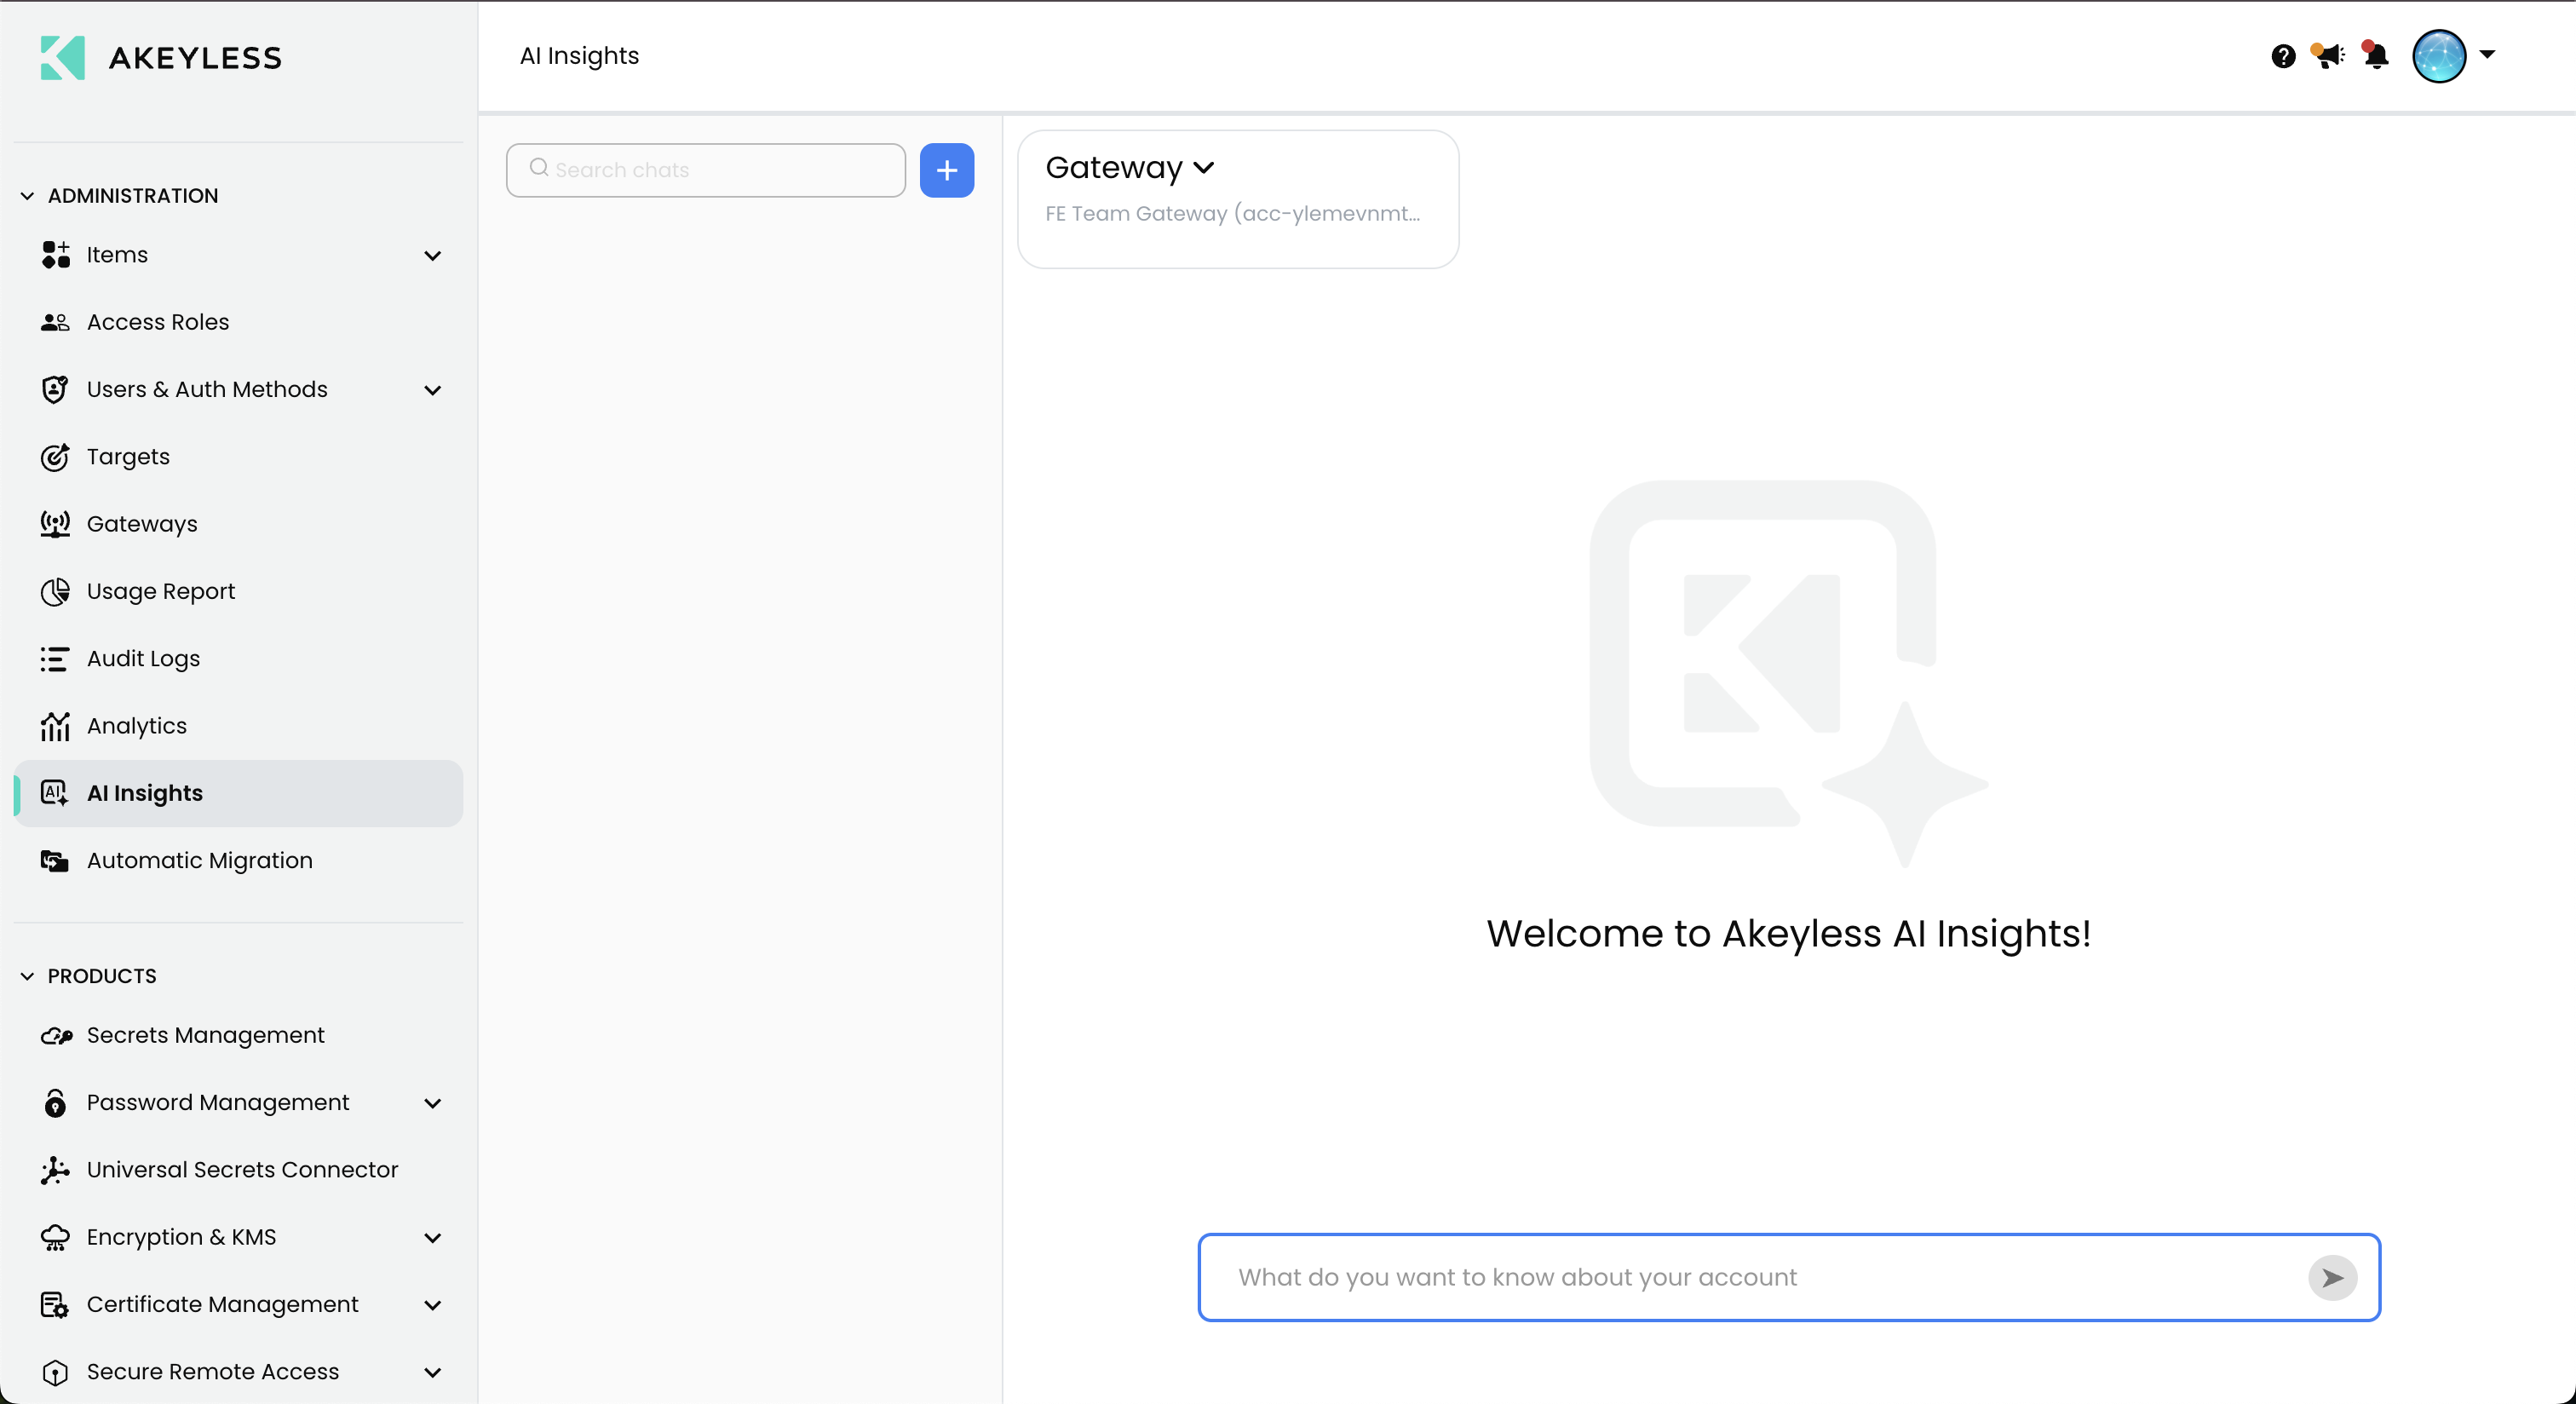Open the notifications bell icon
2576x1404 pixels.
click(x=2377, y=56)
